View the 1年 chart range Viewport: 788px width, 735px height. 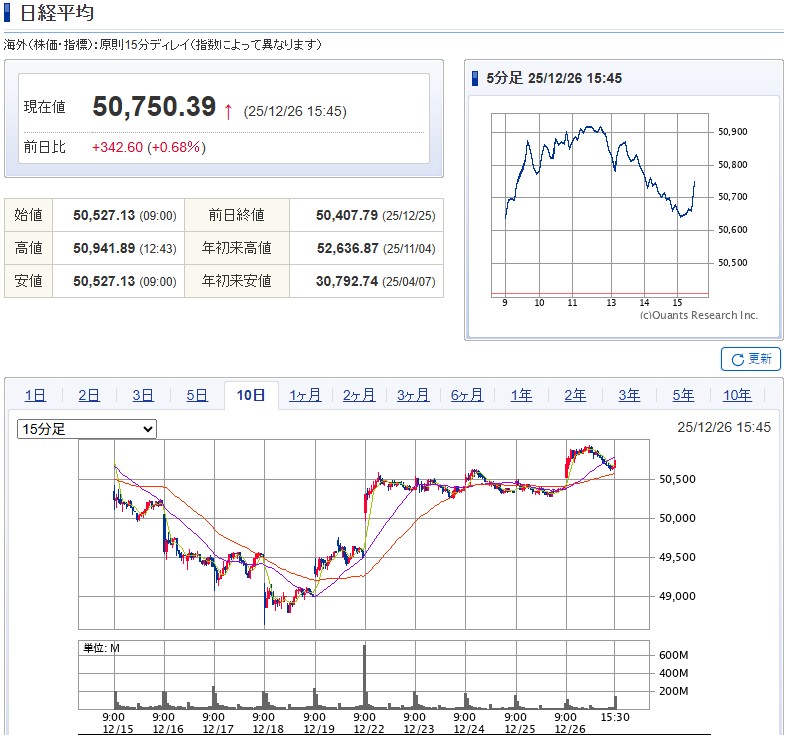click(521, 395)
